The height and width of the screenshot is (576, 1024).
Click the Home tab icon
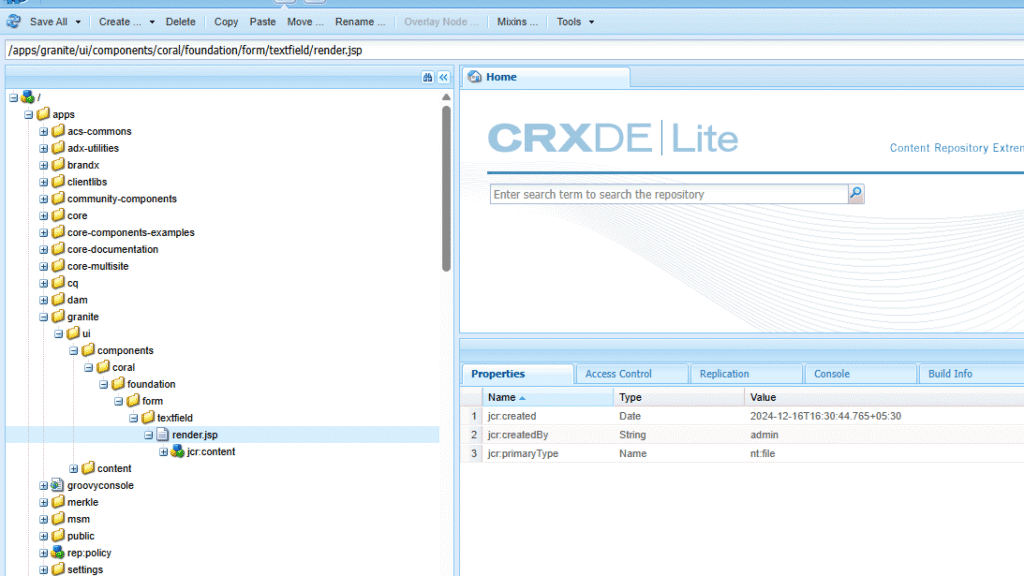click(475, 77)
